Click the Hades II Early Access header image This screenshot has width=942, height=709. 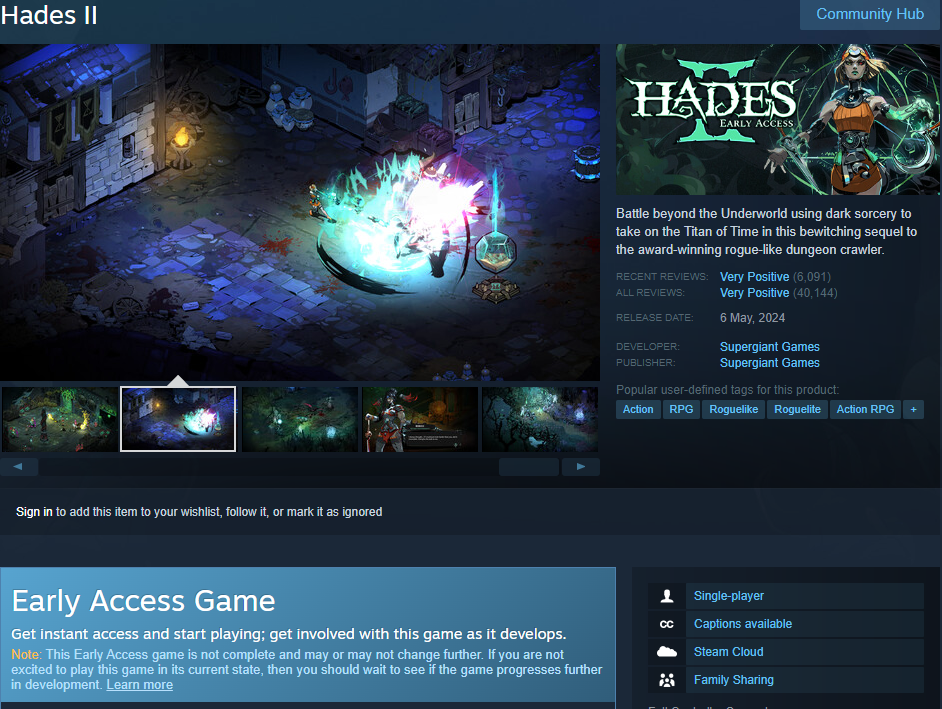pyautogui.click(x=777, y=119)
